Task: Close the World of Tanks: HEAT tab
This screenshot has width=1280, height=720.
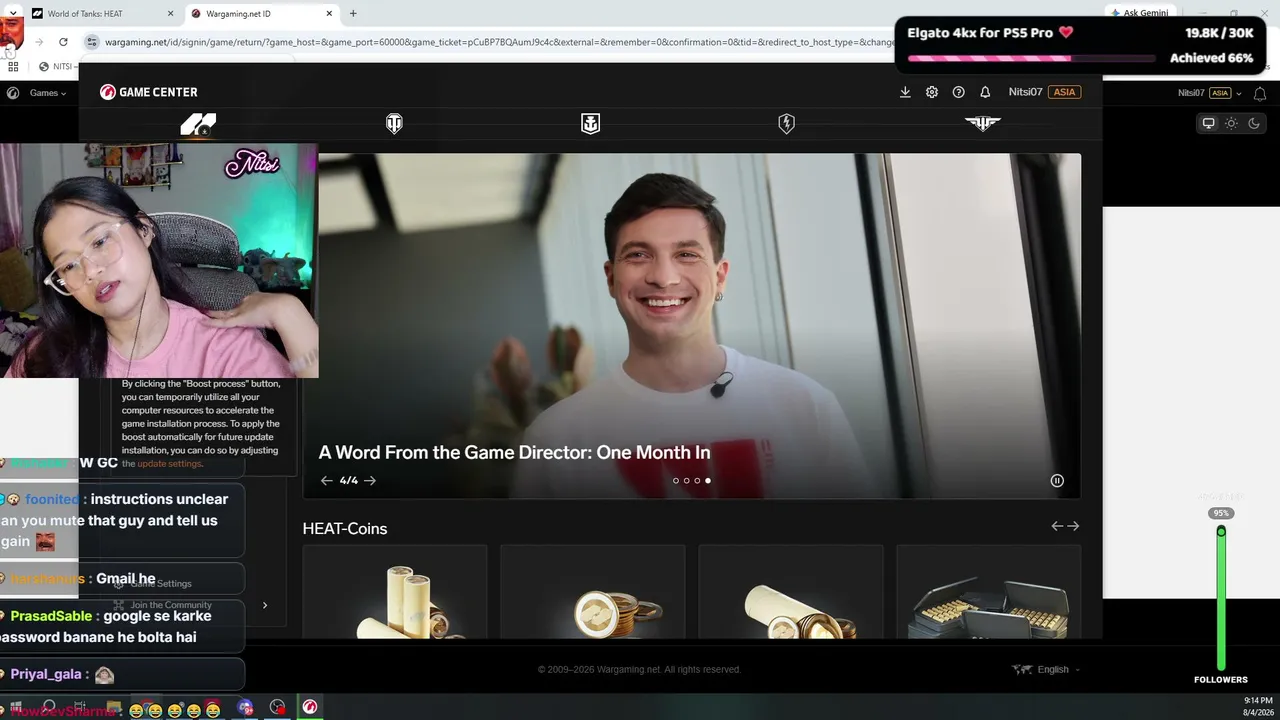Action: coord(170,14)
